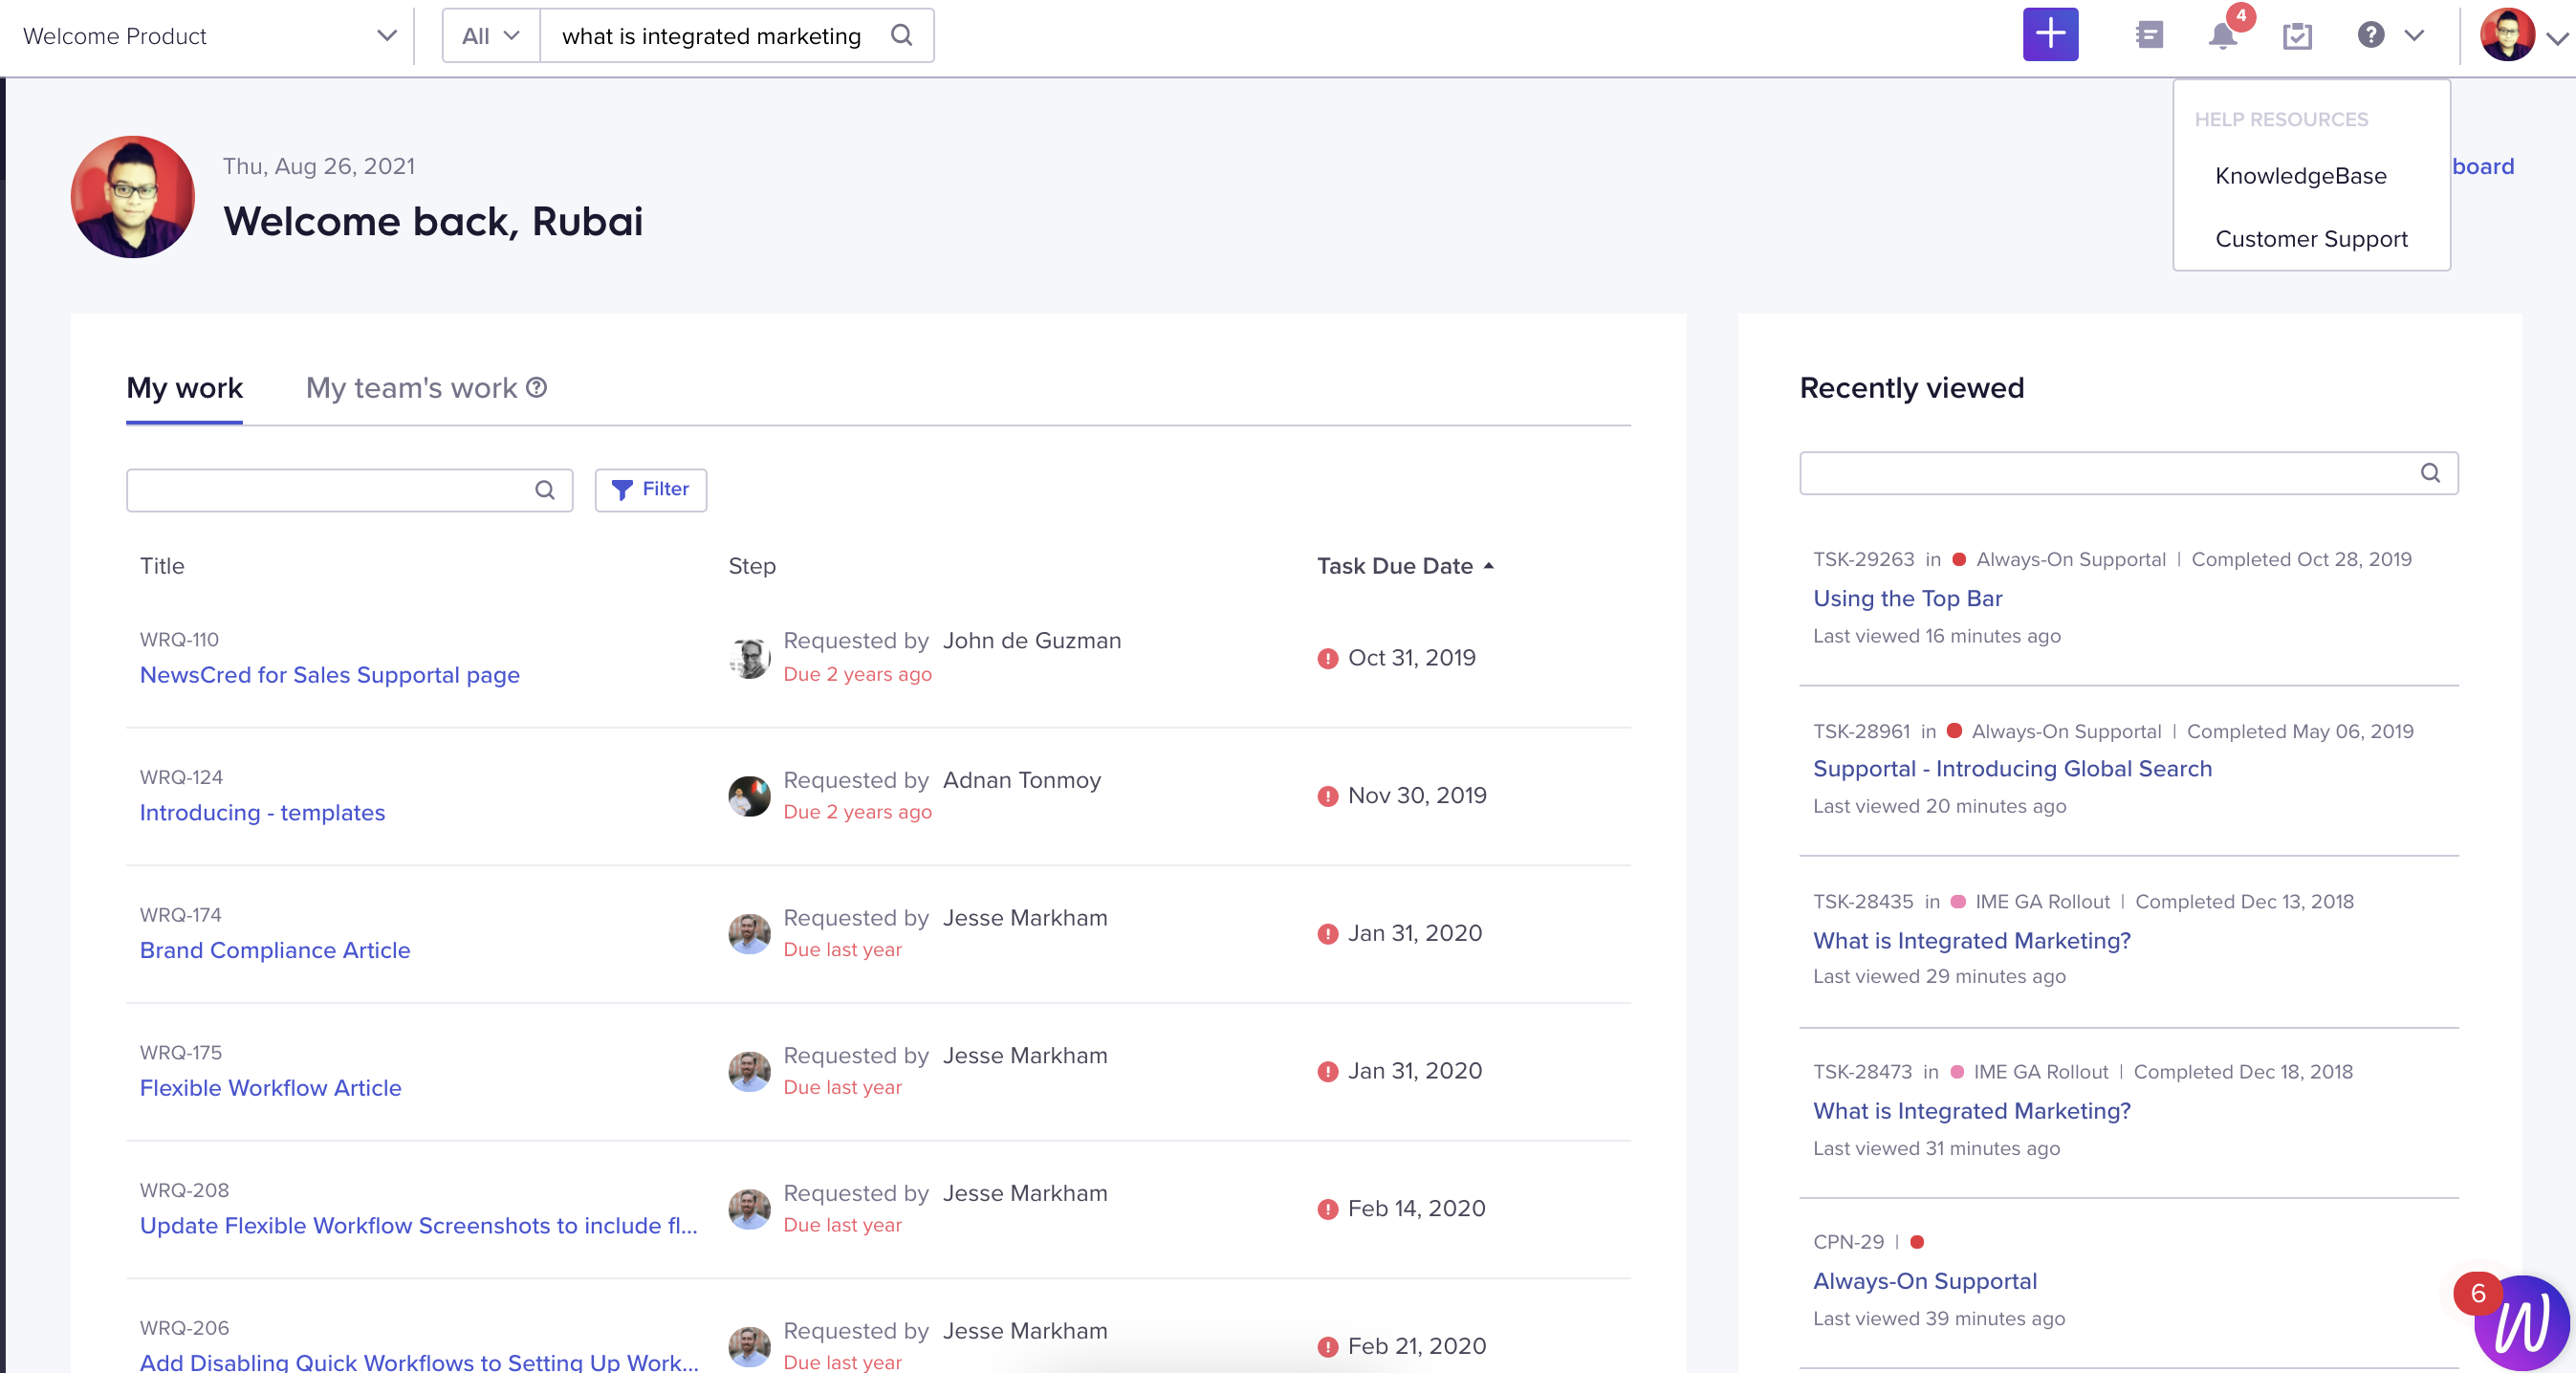Switch to My team's work tab

coord(411,388)
